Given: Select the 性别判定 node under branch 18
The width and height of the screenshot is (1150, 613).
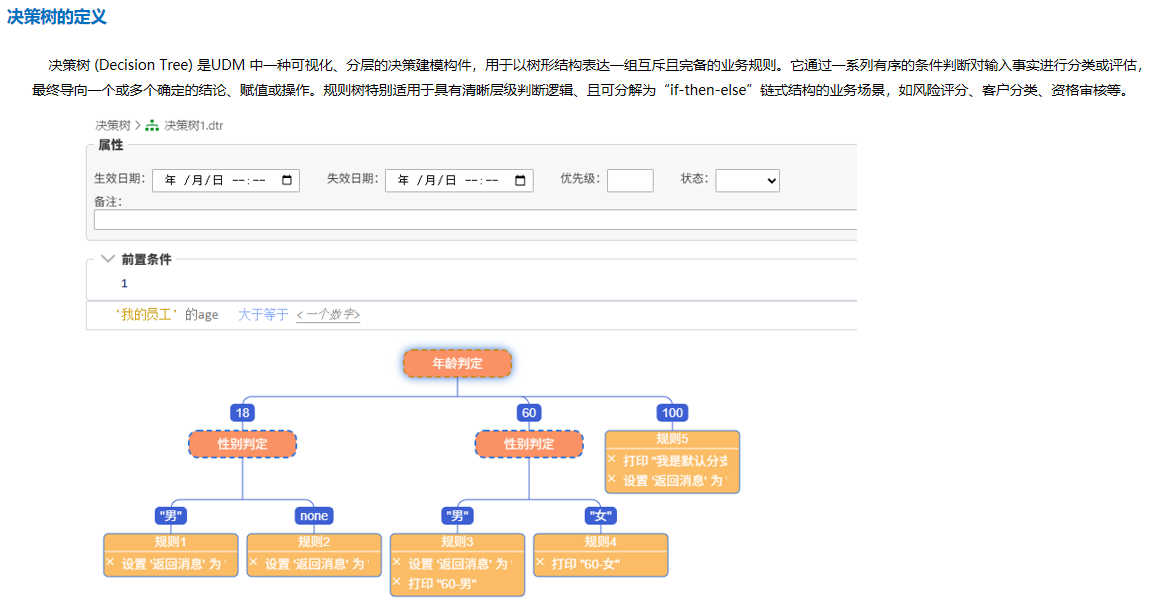Looking at the screenshot, I should point(242,444).
